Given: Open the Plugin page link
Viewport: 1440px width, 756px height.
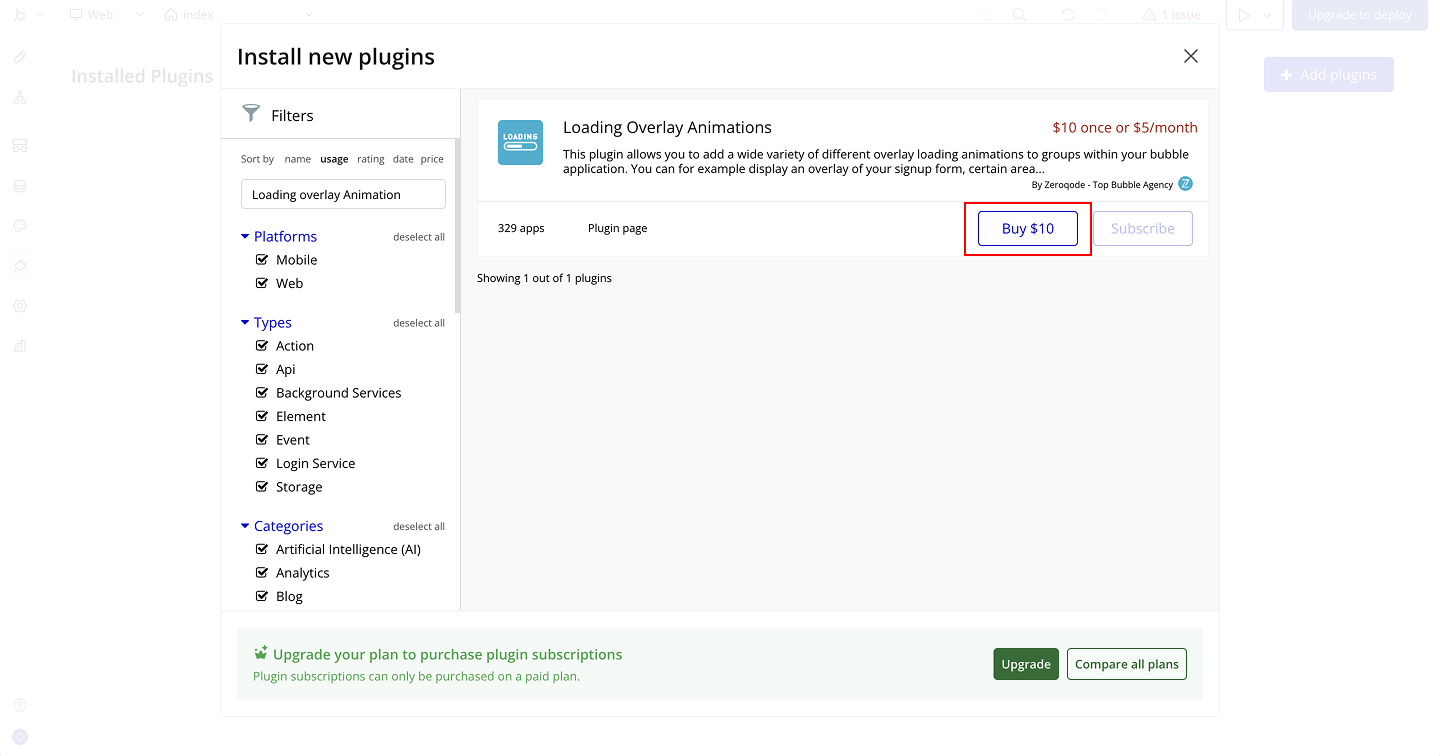Looking at the screenshot, I should point(617,228).
